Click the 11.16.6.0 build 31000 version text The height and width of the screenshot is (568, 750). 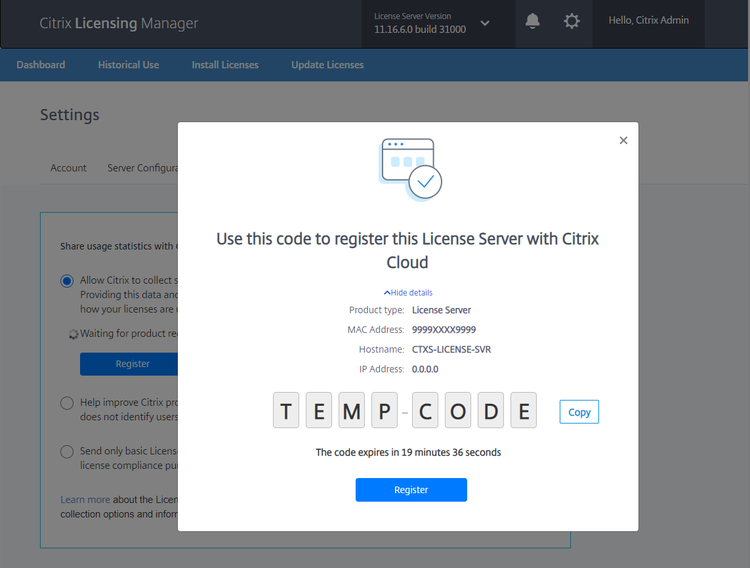point(420,29)
